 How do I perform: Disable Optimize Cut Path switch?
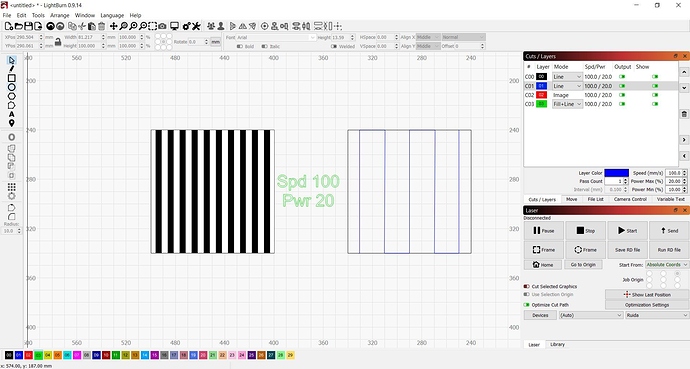[526, 305]
